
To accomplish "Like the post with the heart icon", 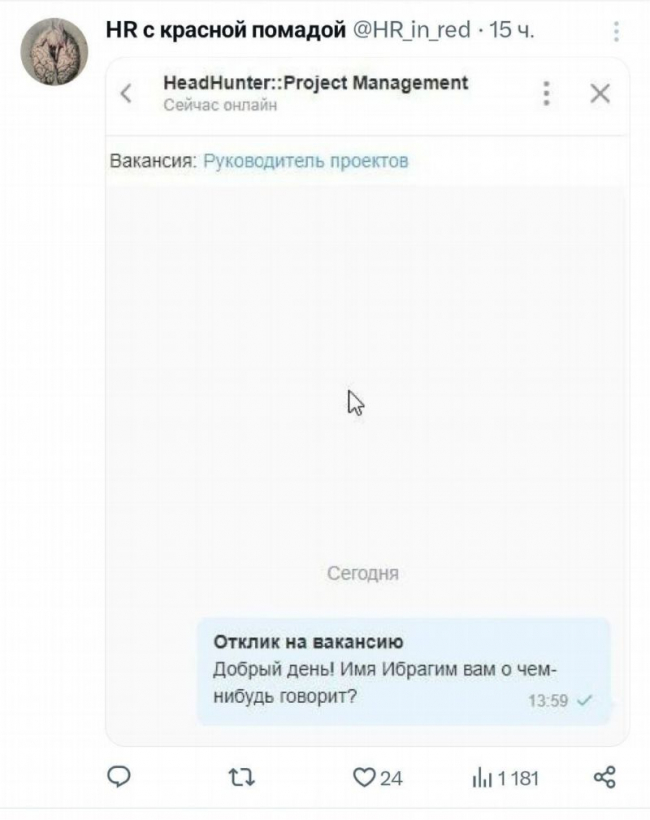I will click(x=364, y=778).
